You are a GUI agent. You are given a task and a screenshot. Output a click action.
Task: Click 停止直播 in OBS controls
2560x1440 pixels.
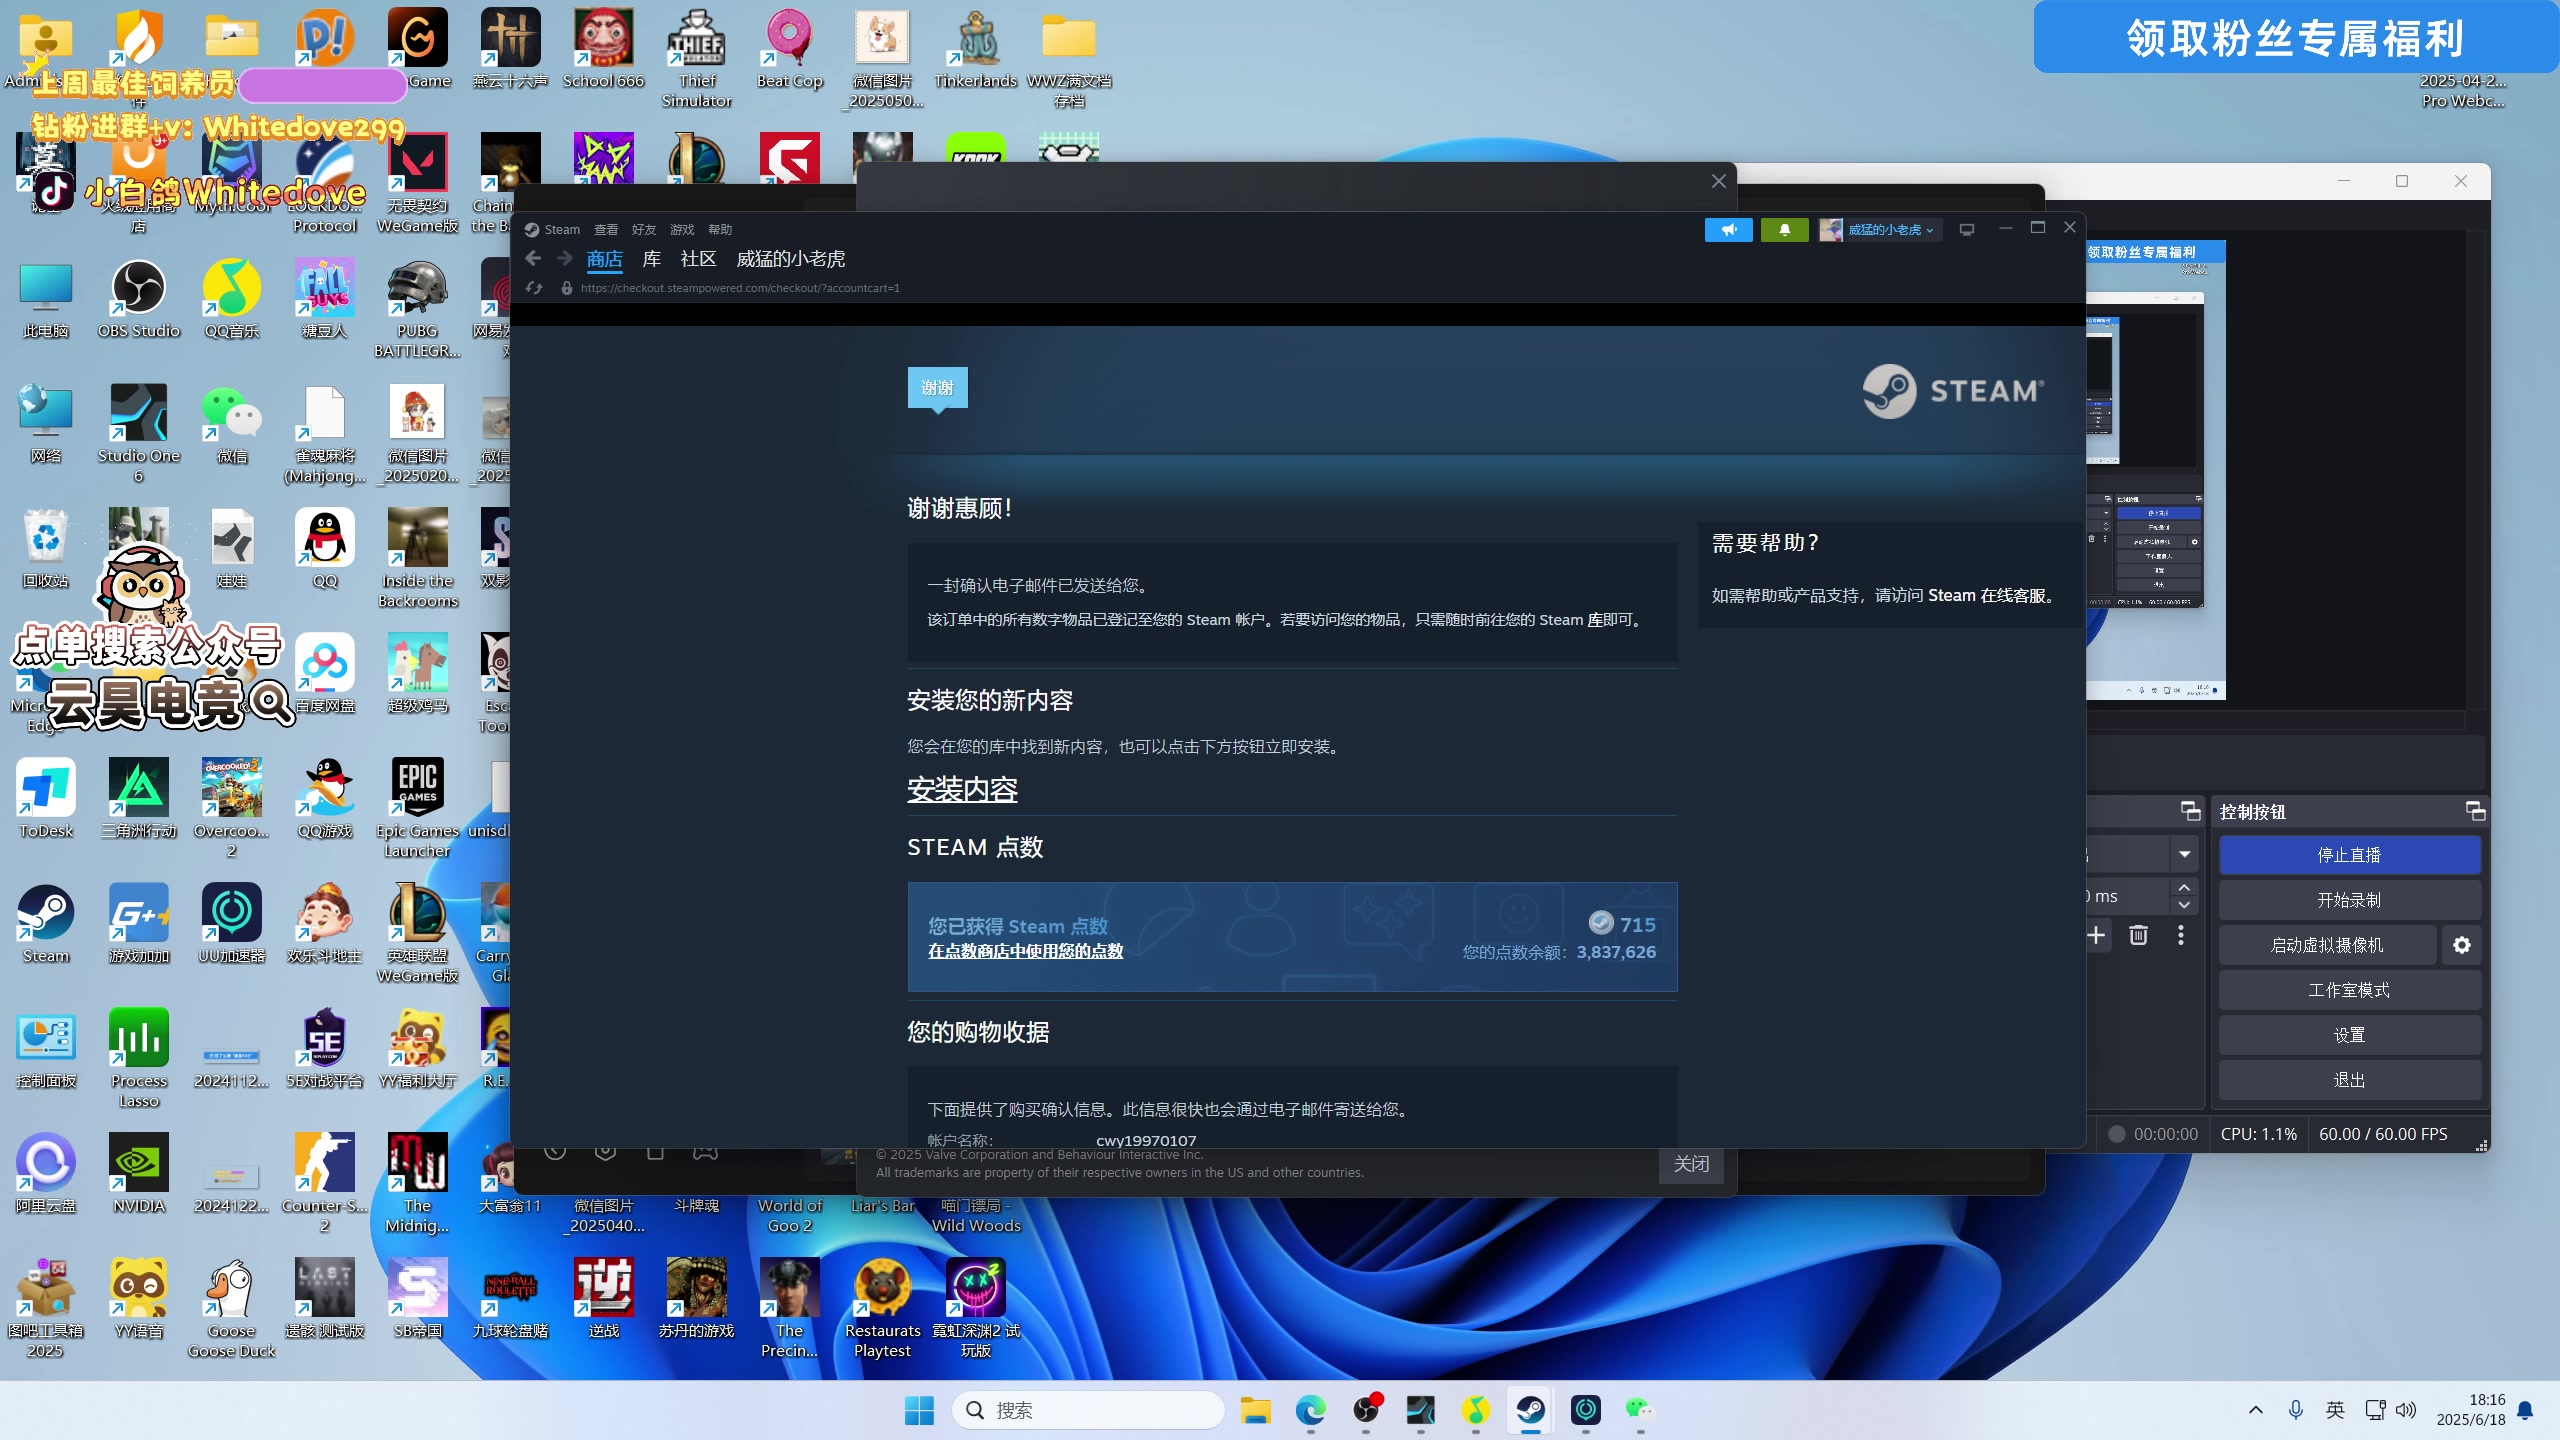(2349, 856)
